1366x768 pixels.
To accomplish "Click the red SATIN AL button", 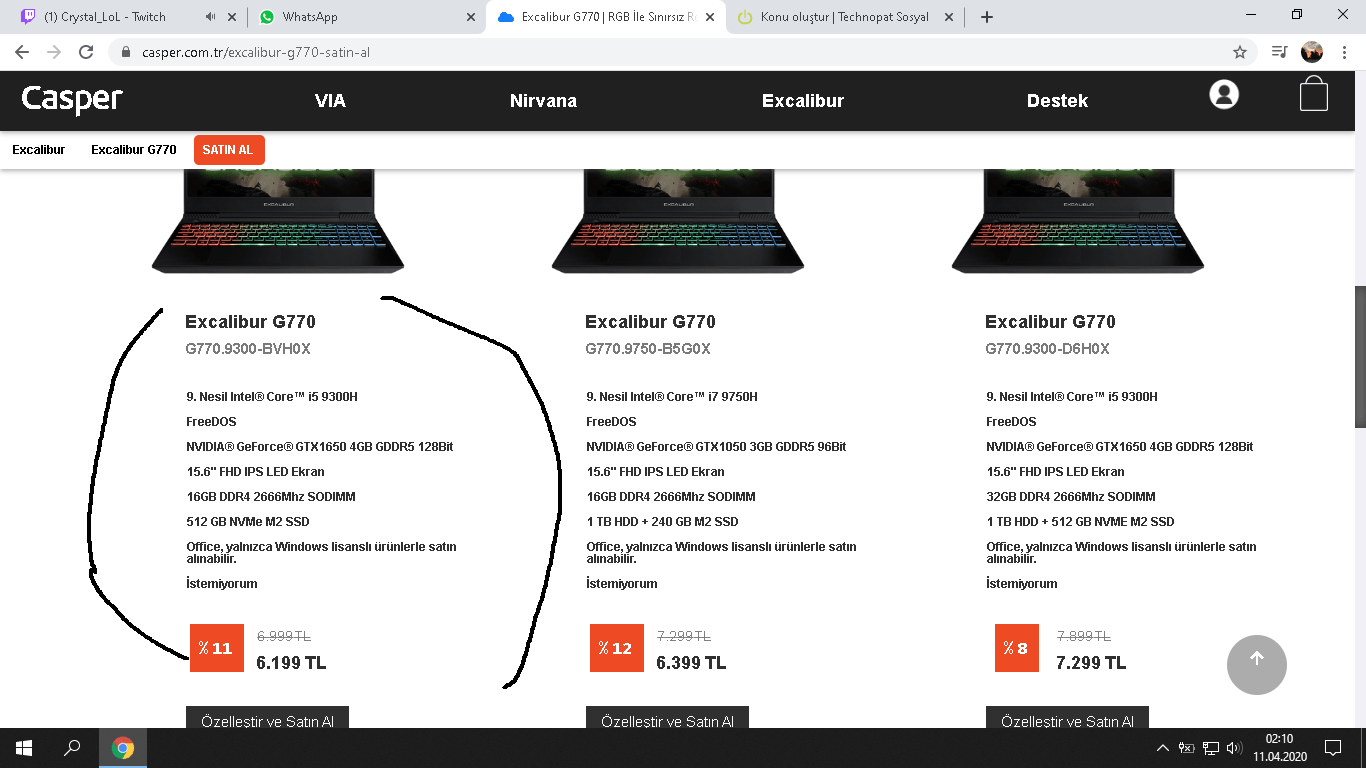I will pos(229,150).
